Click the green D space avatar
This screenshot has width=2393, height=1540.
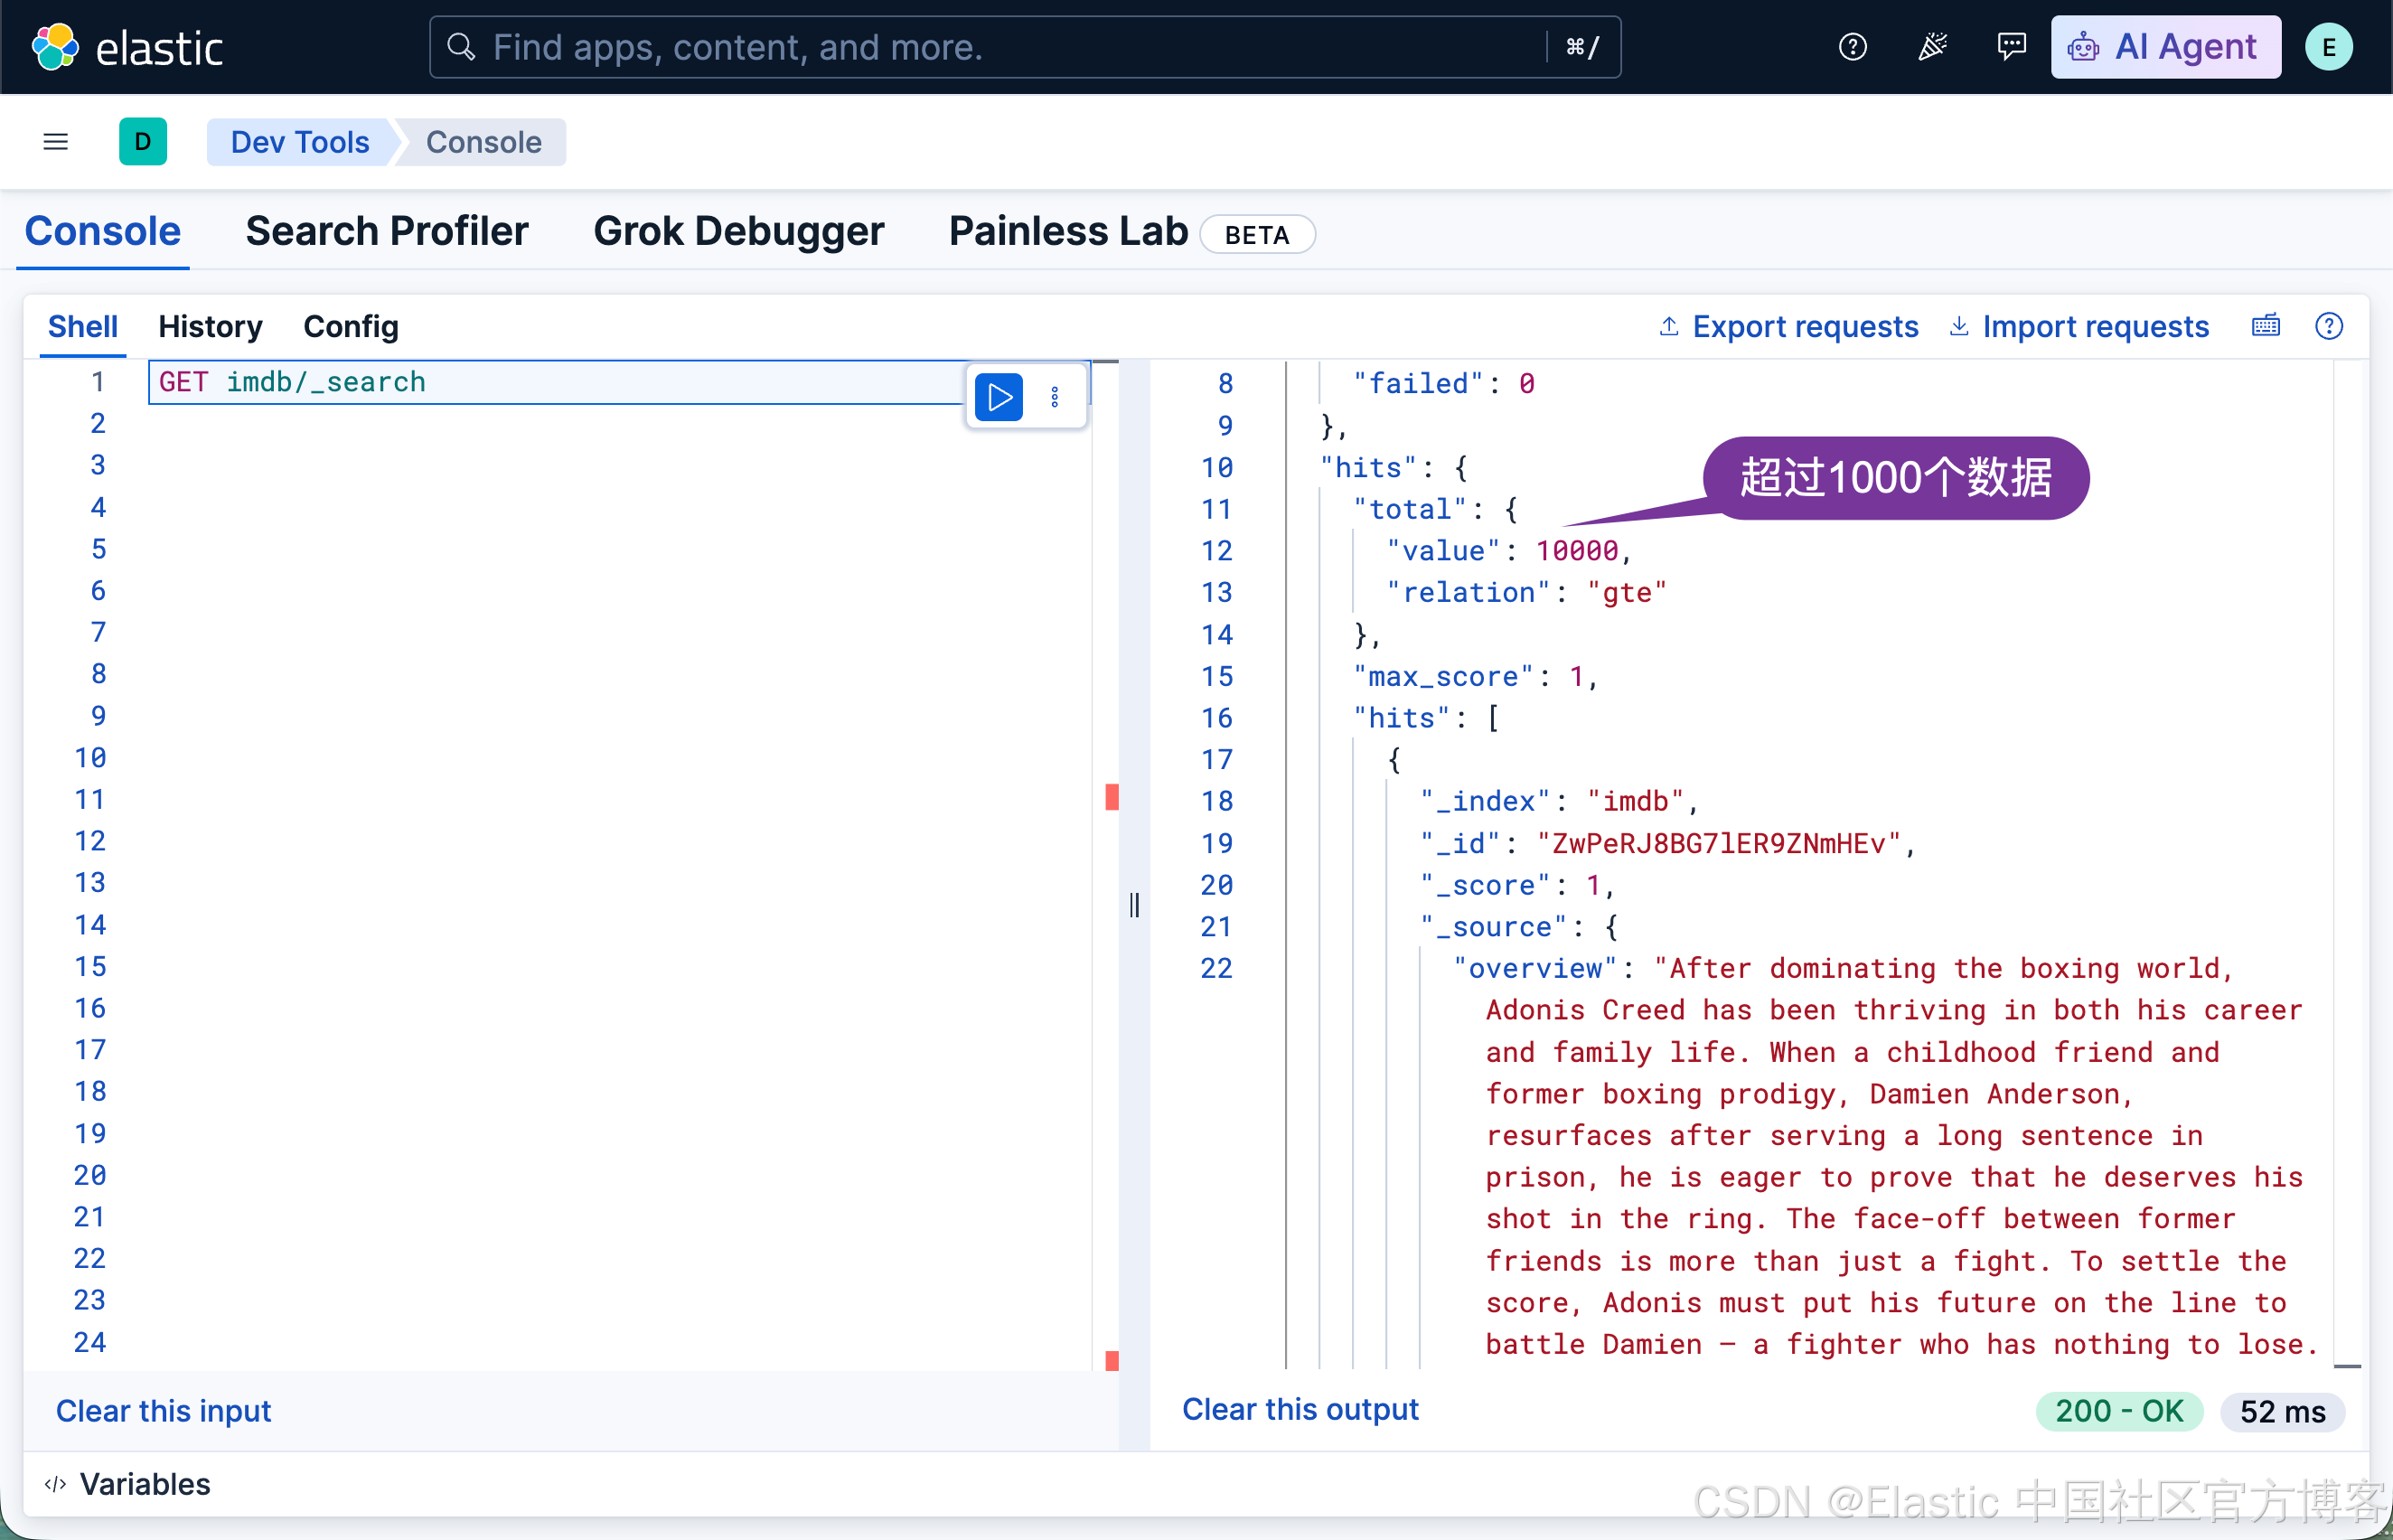(x=143, y=142)
